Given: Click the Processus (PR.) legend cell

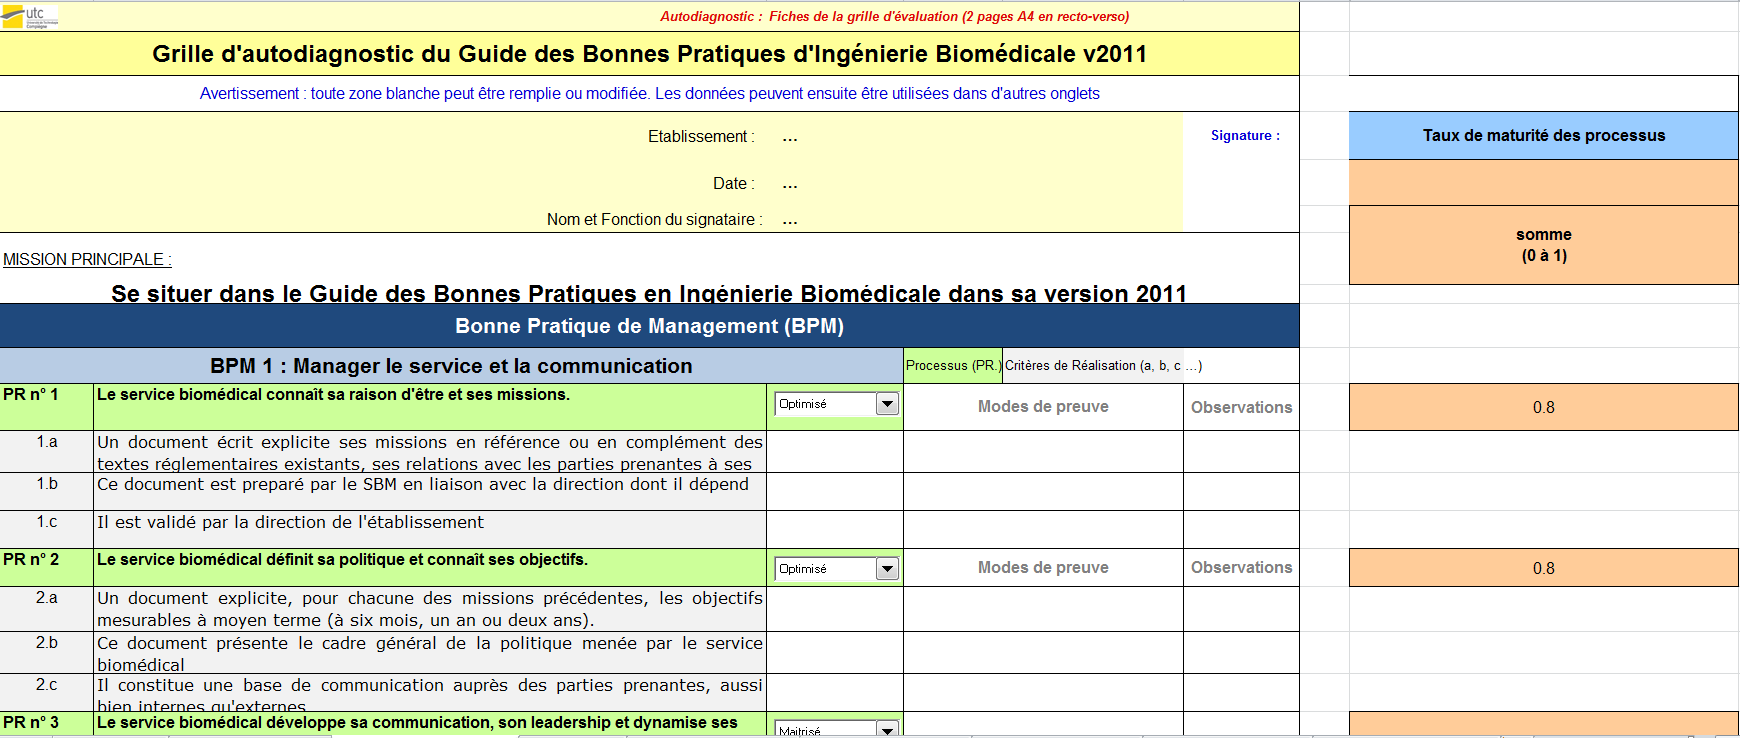Looking at the screenshot, I should pyautogui.click(x=953, y=366).
